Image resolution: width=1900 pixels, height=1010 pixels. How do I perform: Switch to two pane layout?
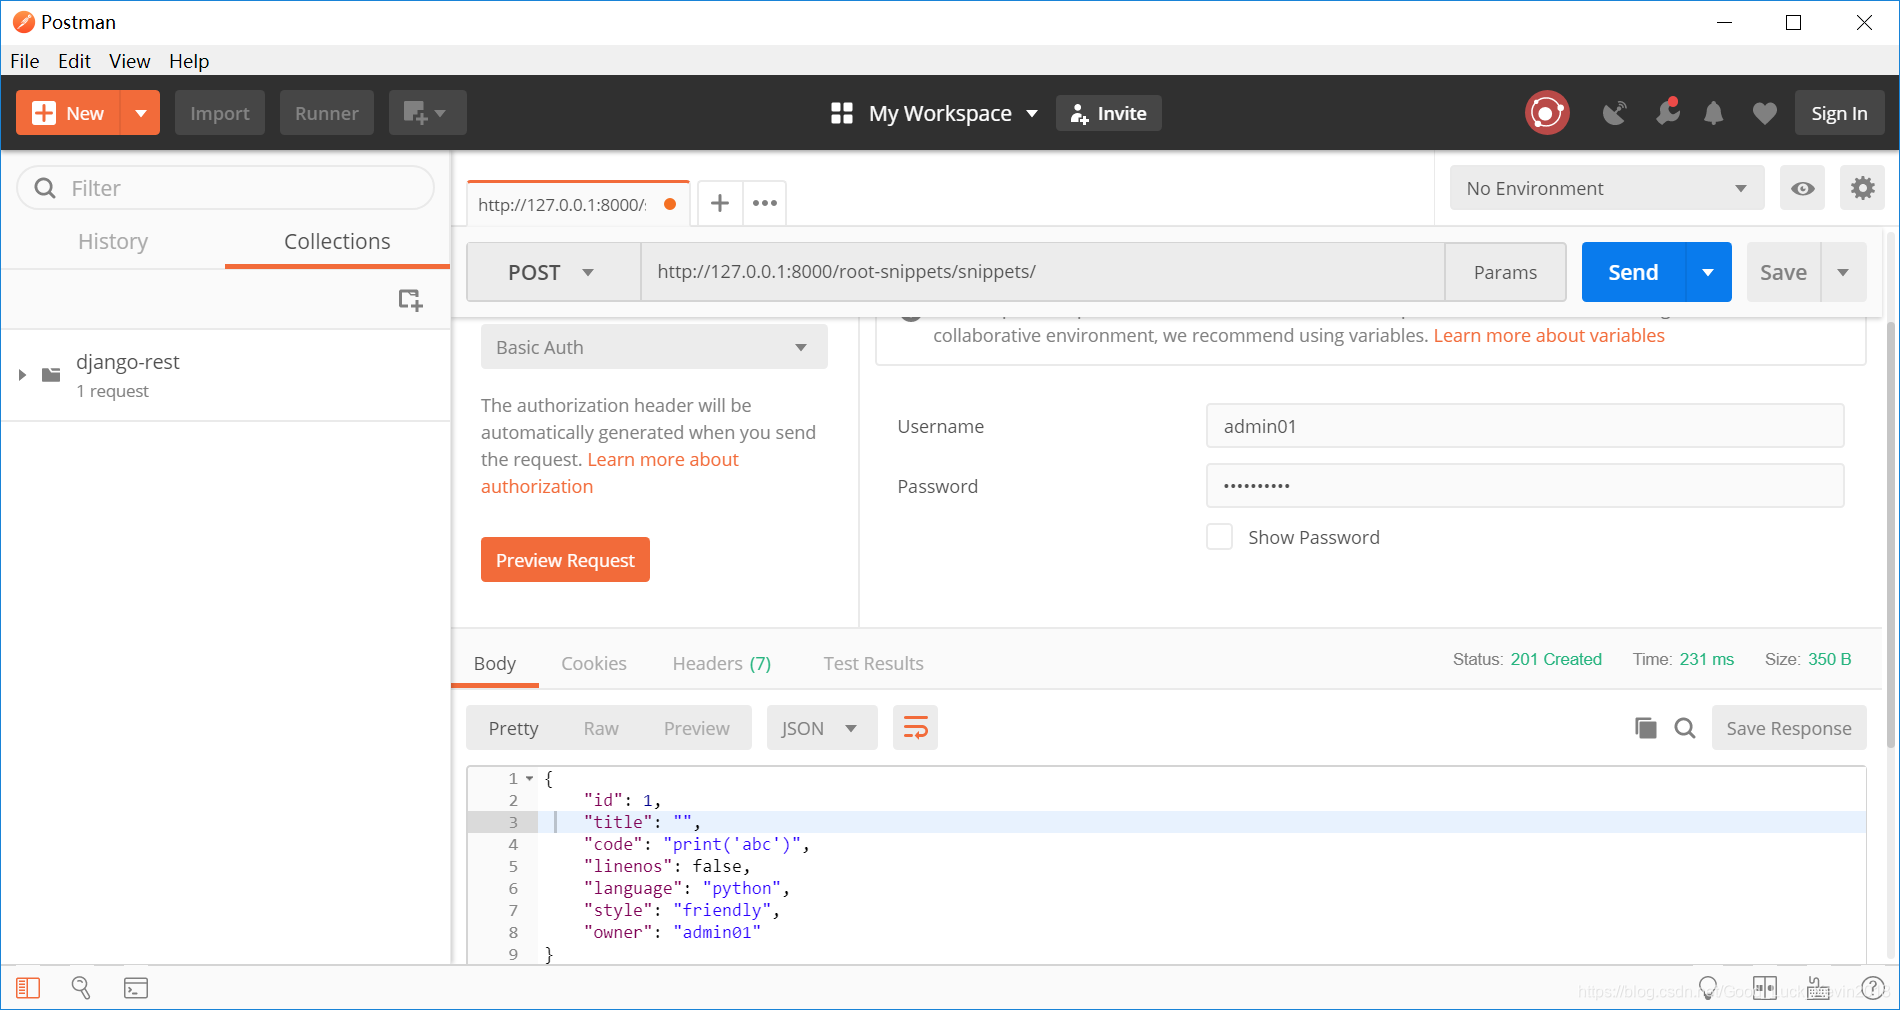pos(1765,988)
